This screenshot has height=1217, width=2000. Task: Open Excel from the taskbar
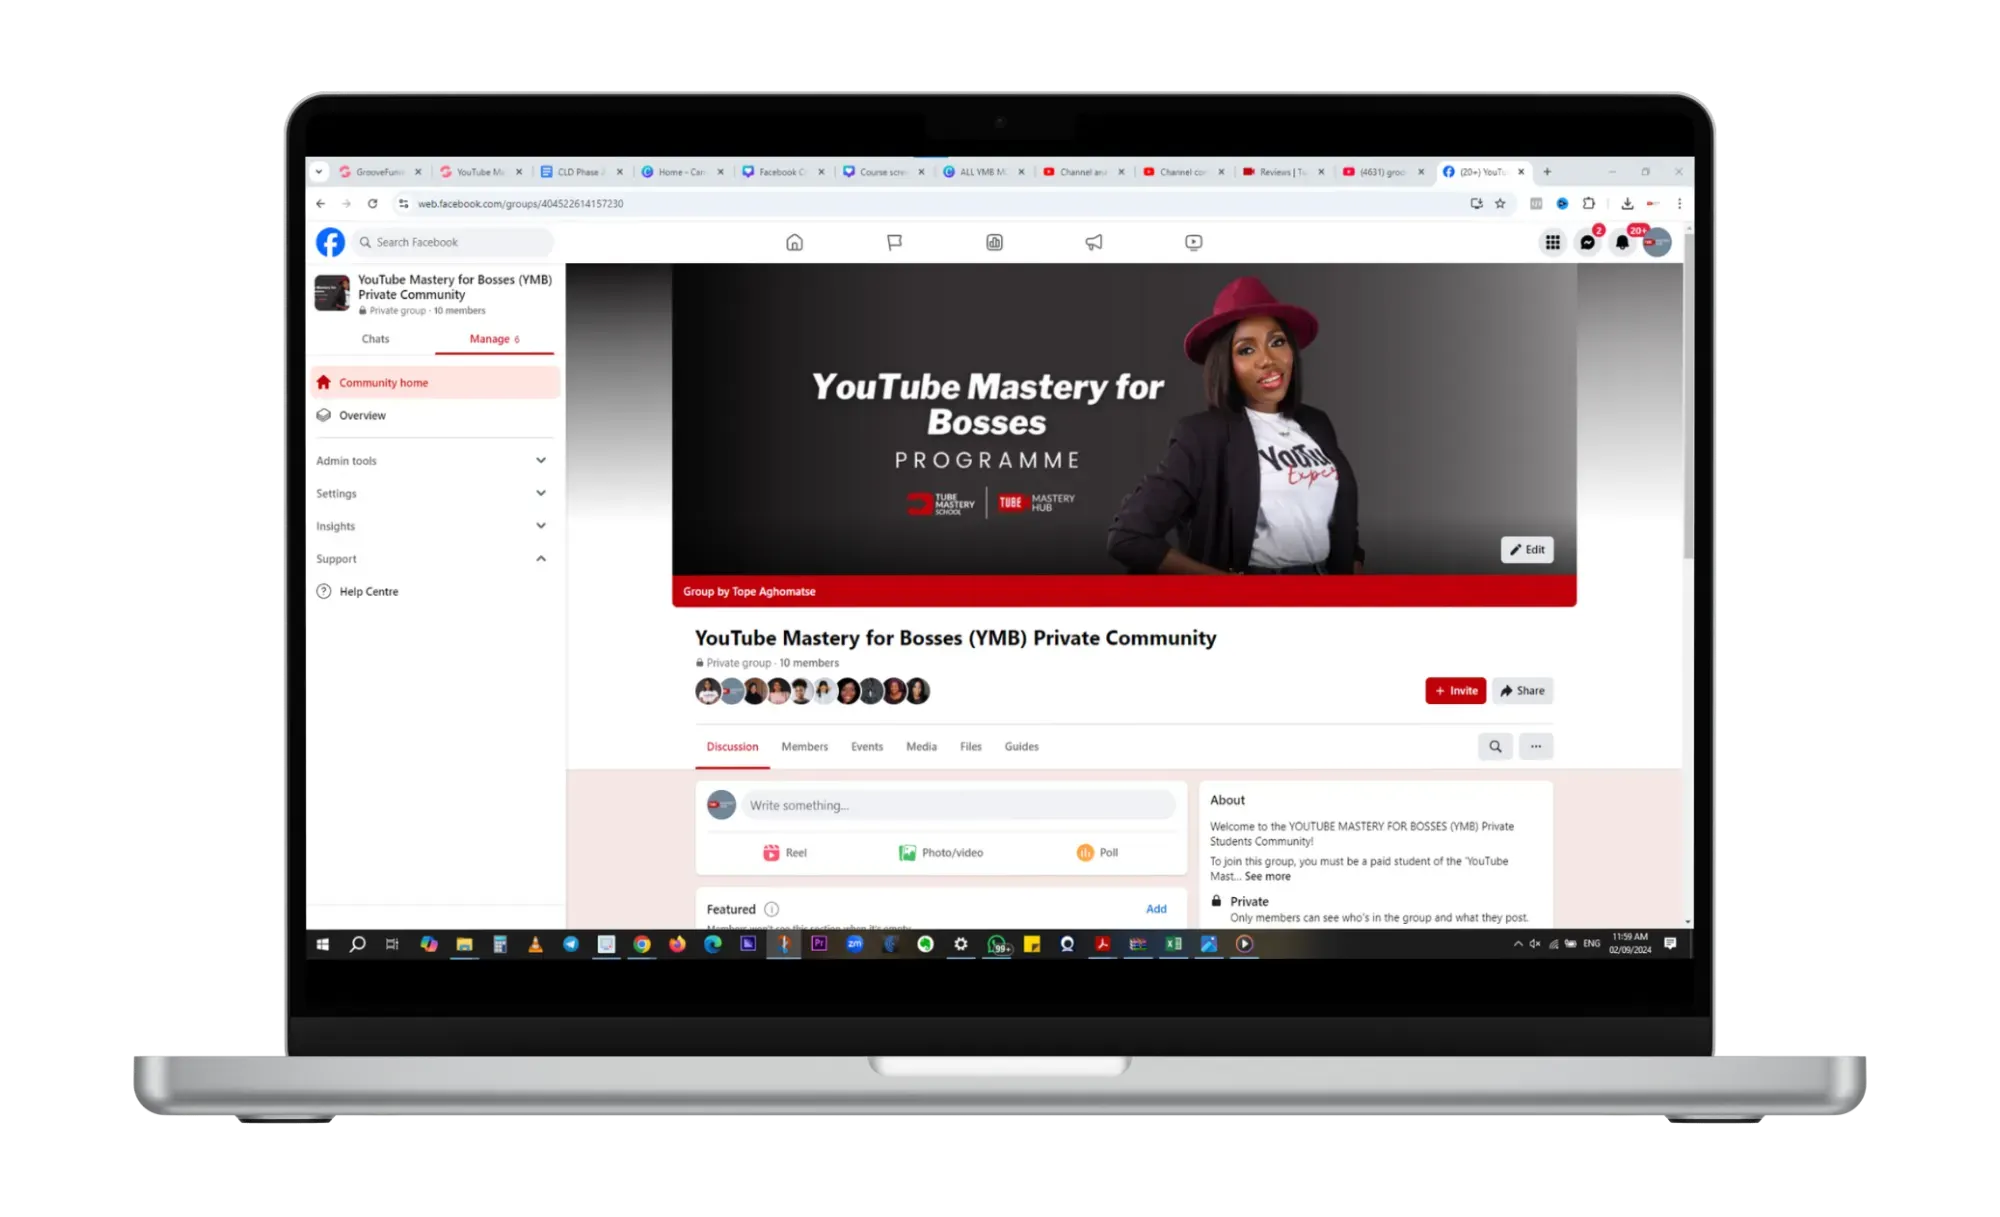[1173, 944]
